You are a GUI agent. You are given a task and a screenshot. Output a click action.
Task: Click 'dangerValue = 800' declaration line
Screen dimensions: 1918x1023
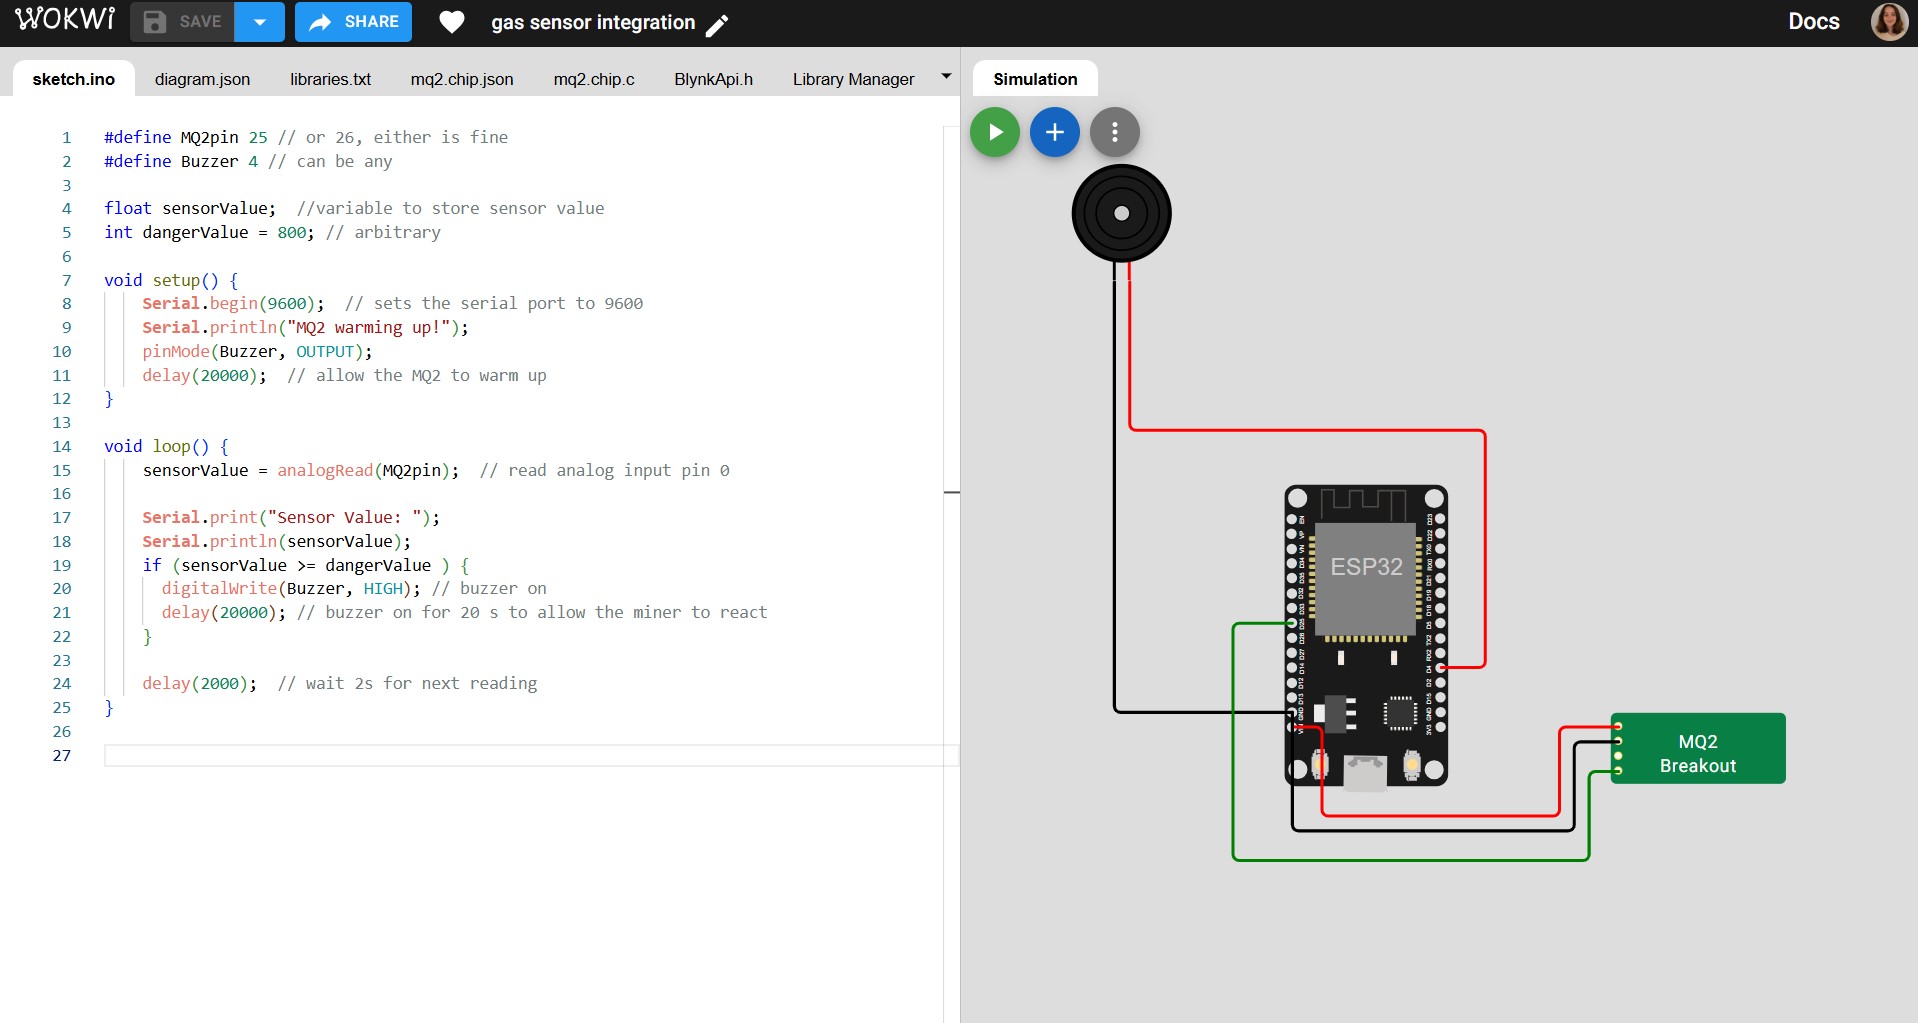tap(272, 232)
